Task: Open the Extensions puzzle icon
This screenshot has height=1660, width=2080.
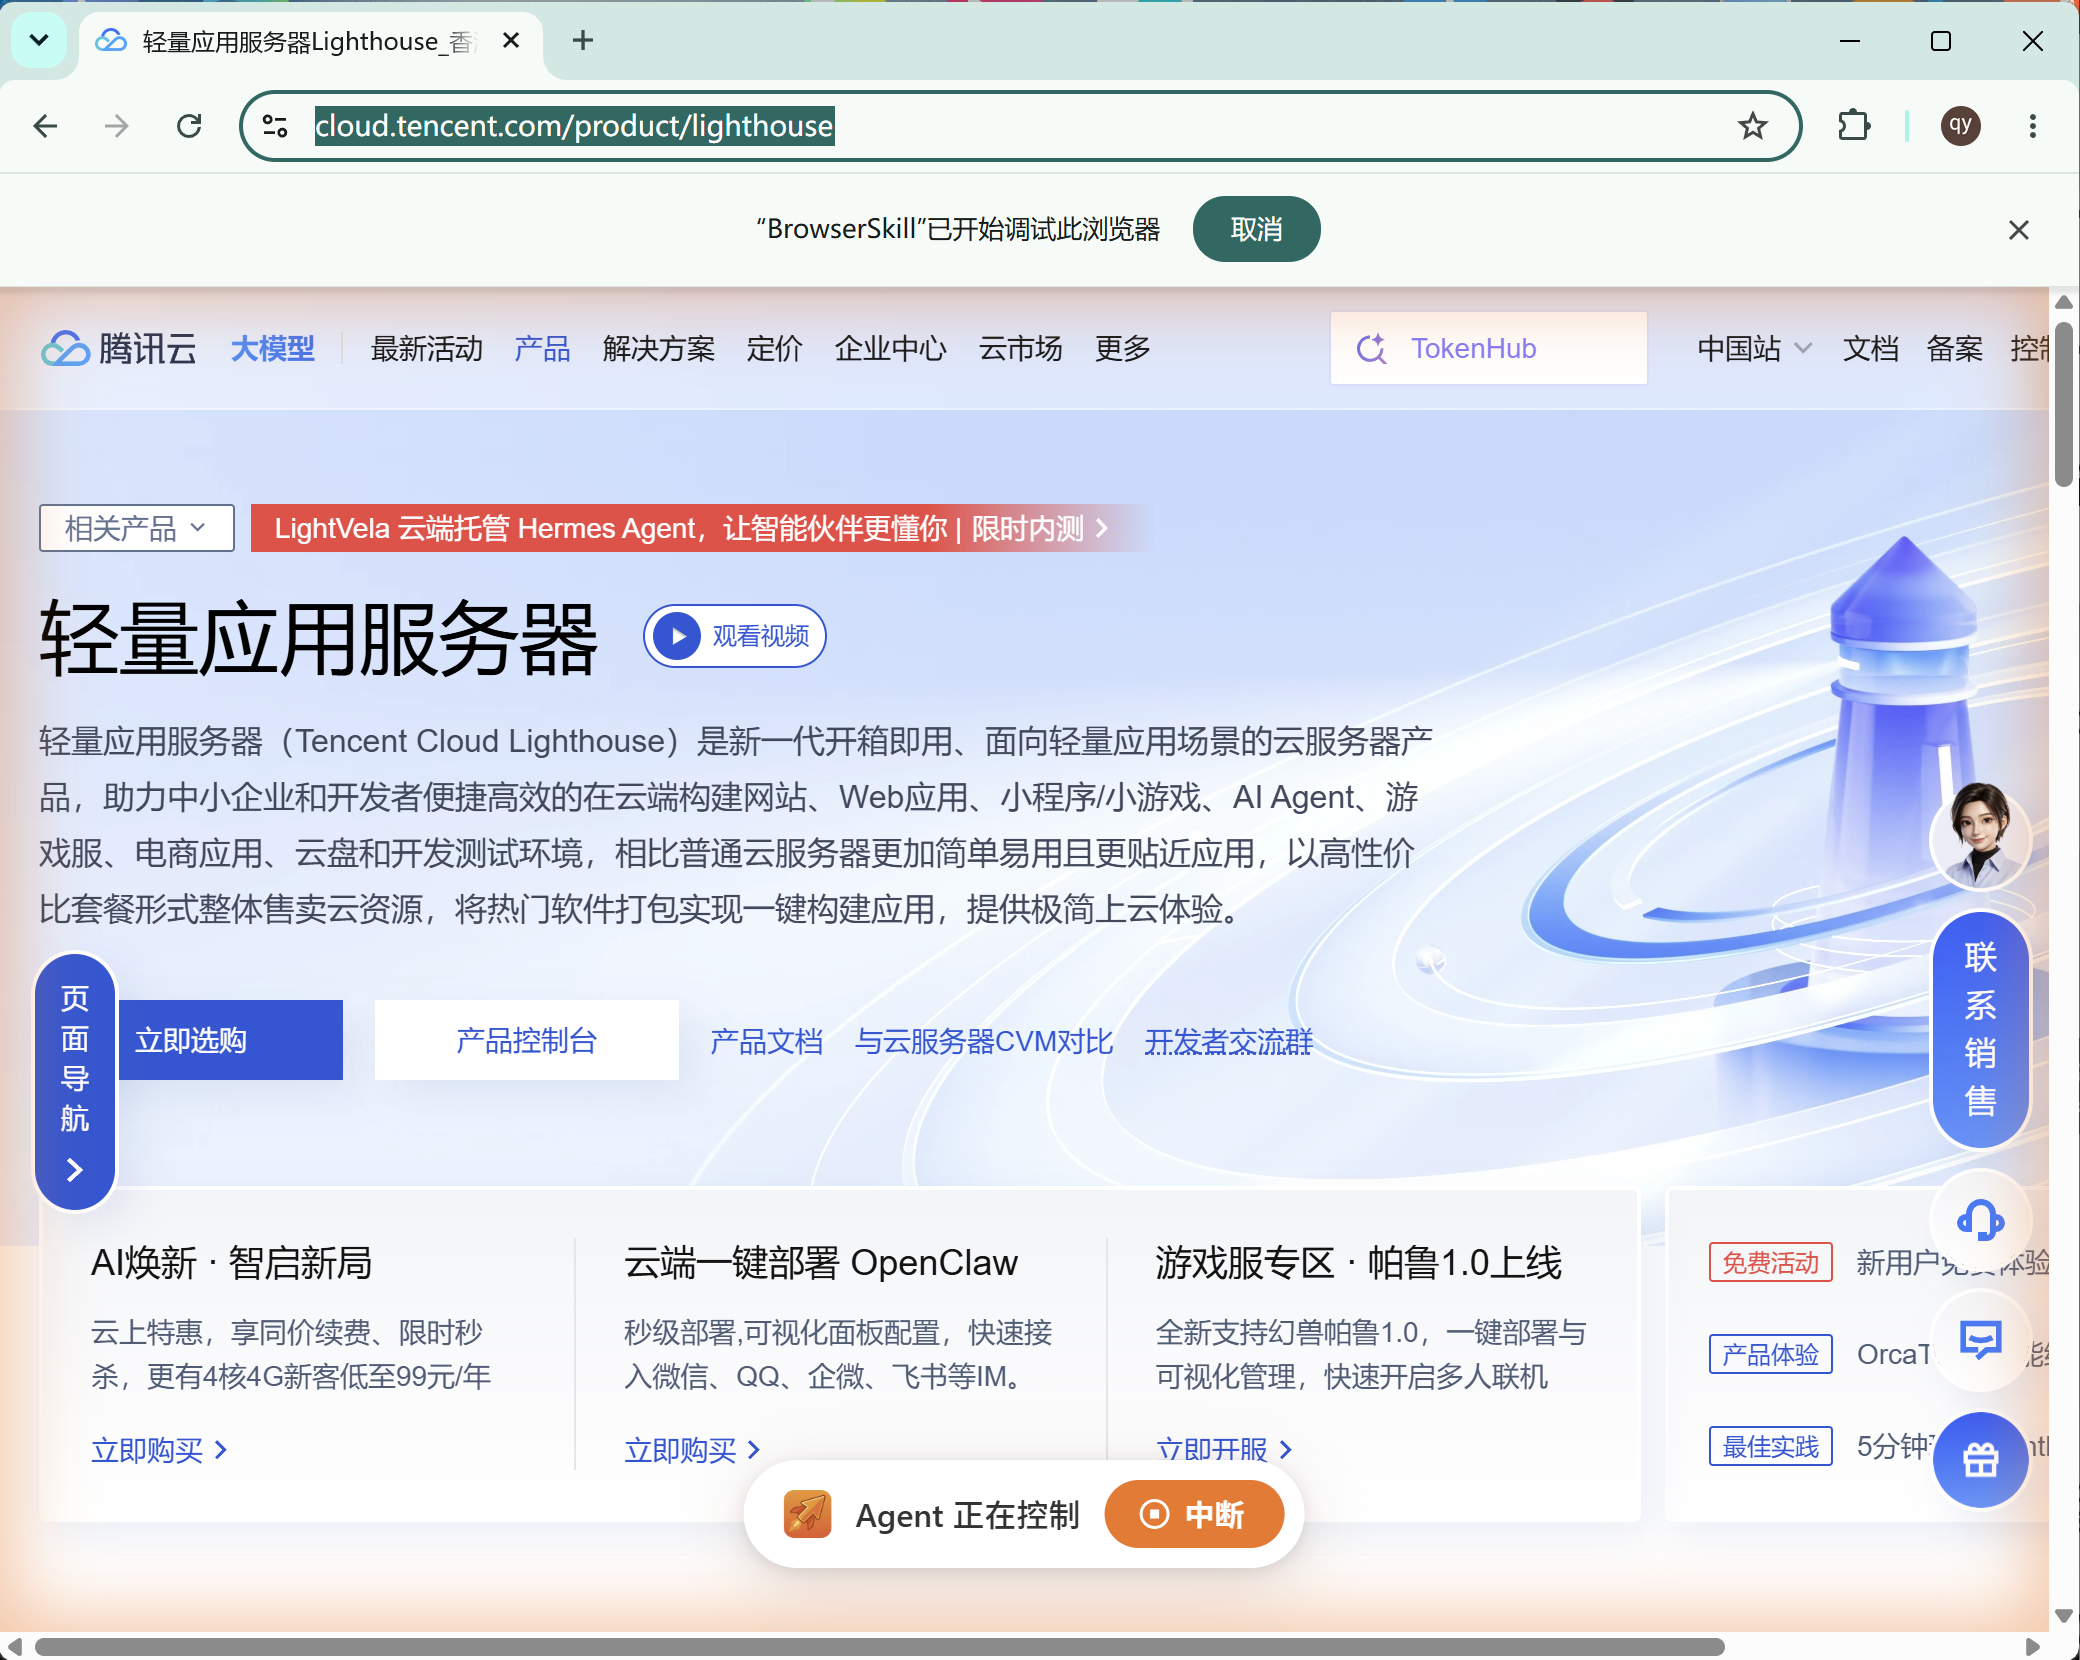Action: click(x=1854, y=126)
